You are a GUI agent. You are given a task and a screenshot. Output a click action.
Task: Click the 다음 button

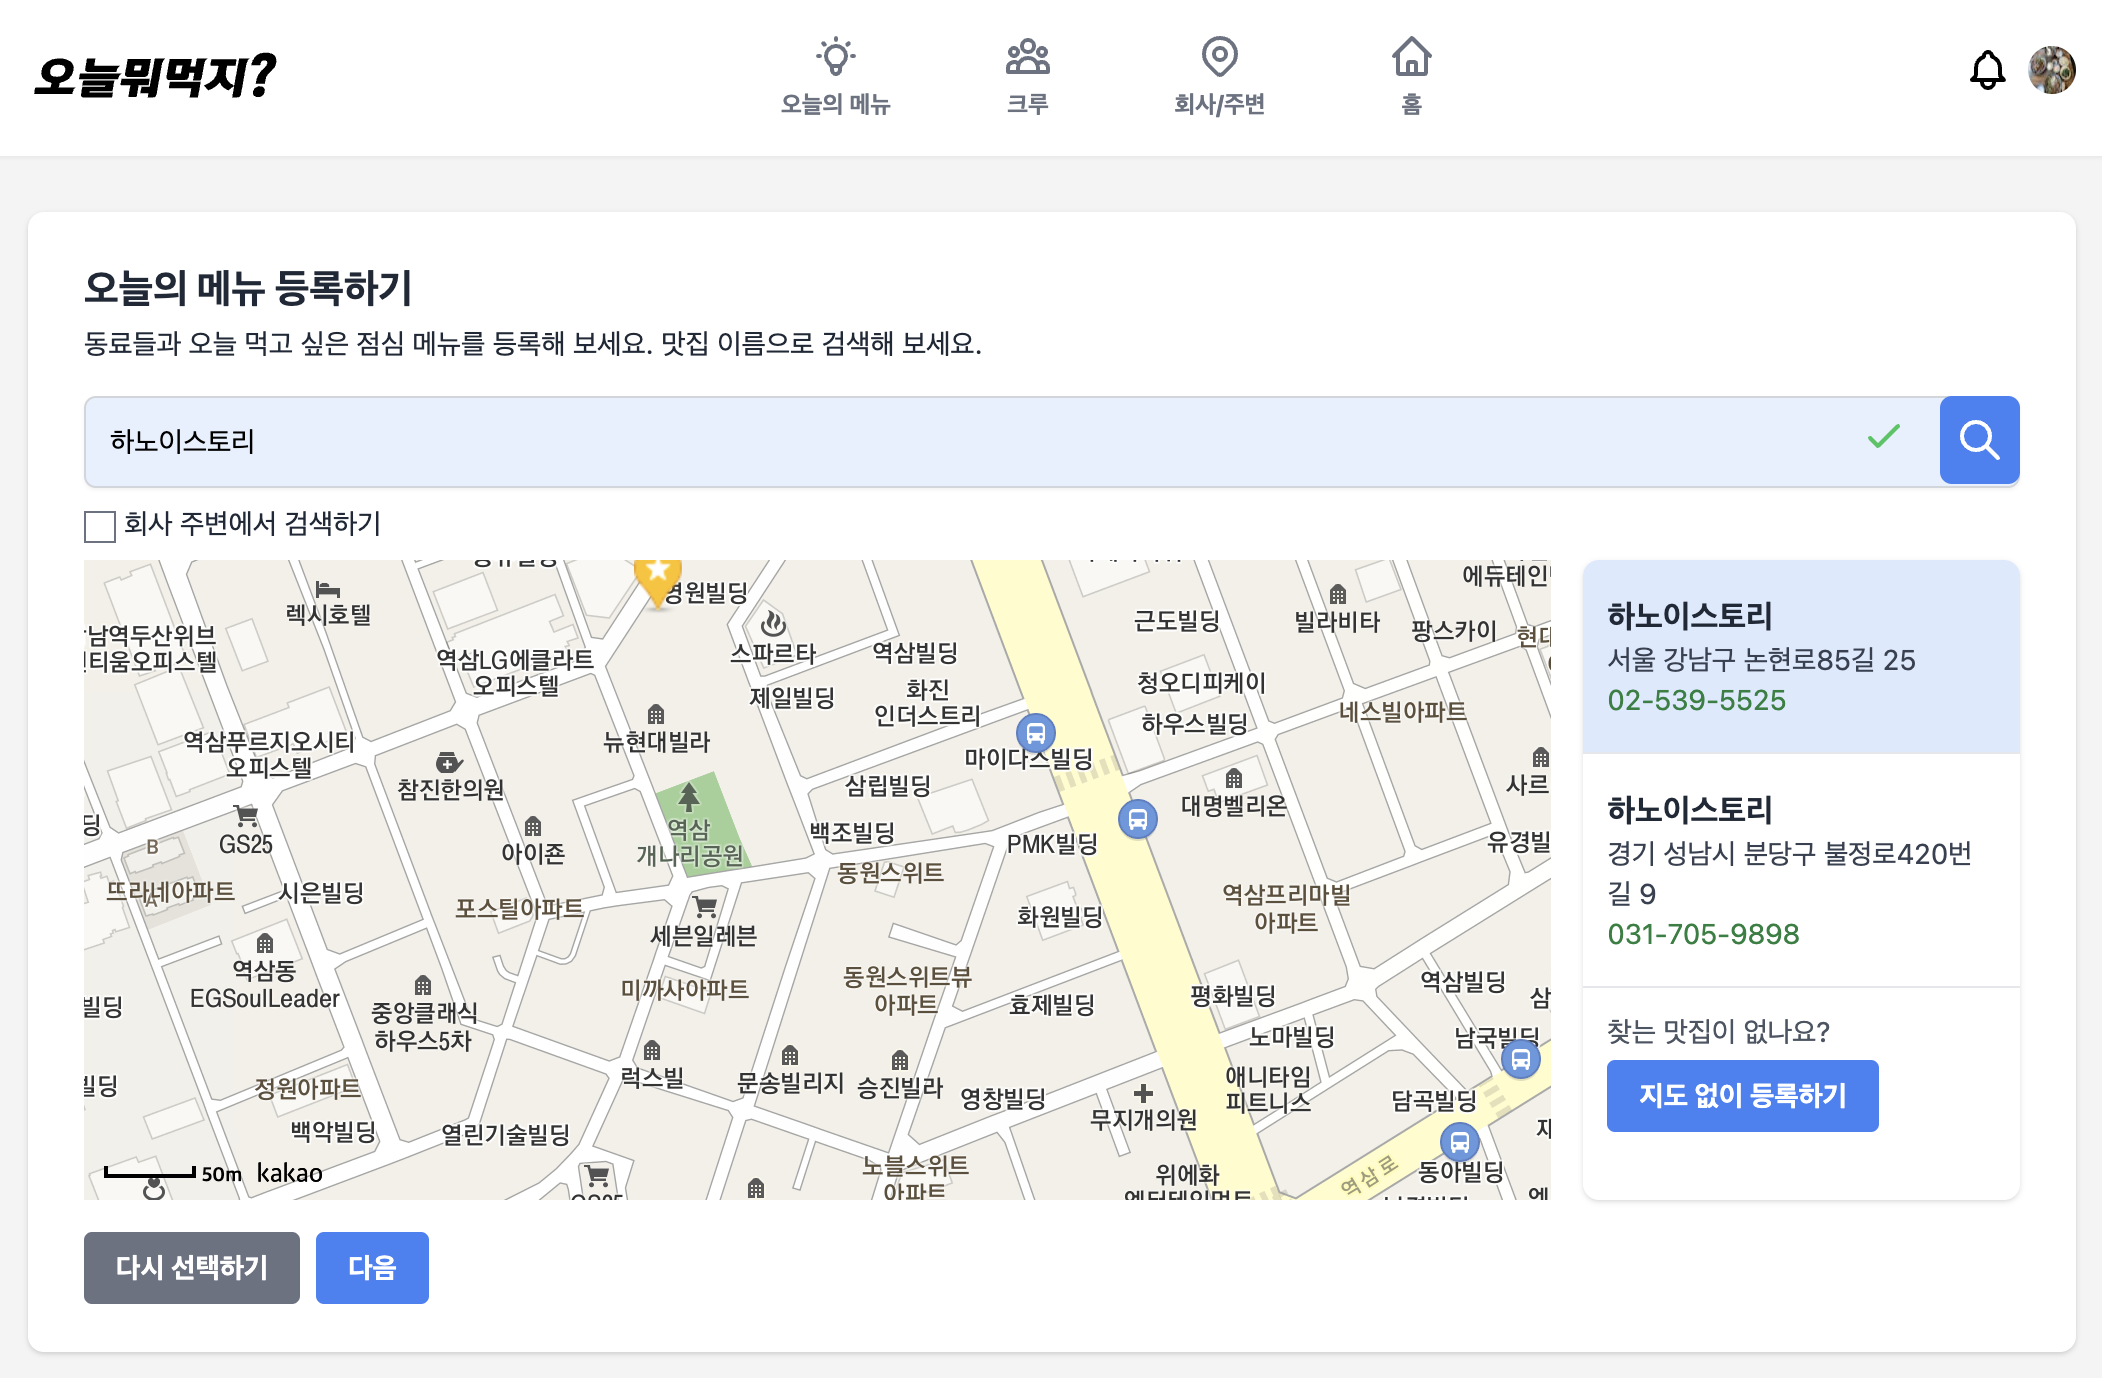click(372, 1267)
